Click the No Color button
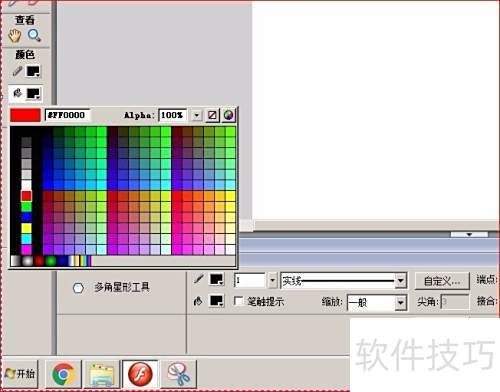The height and width of the screenshot is (392, 500). click(212, 115)
